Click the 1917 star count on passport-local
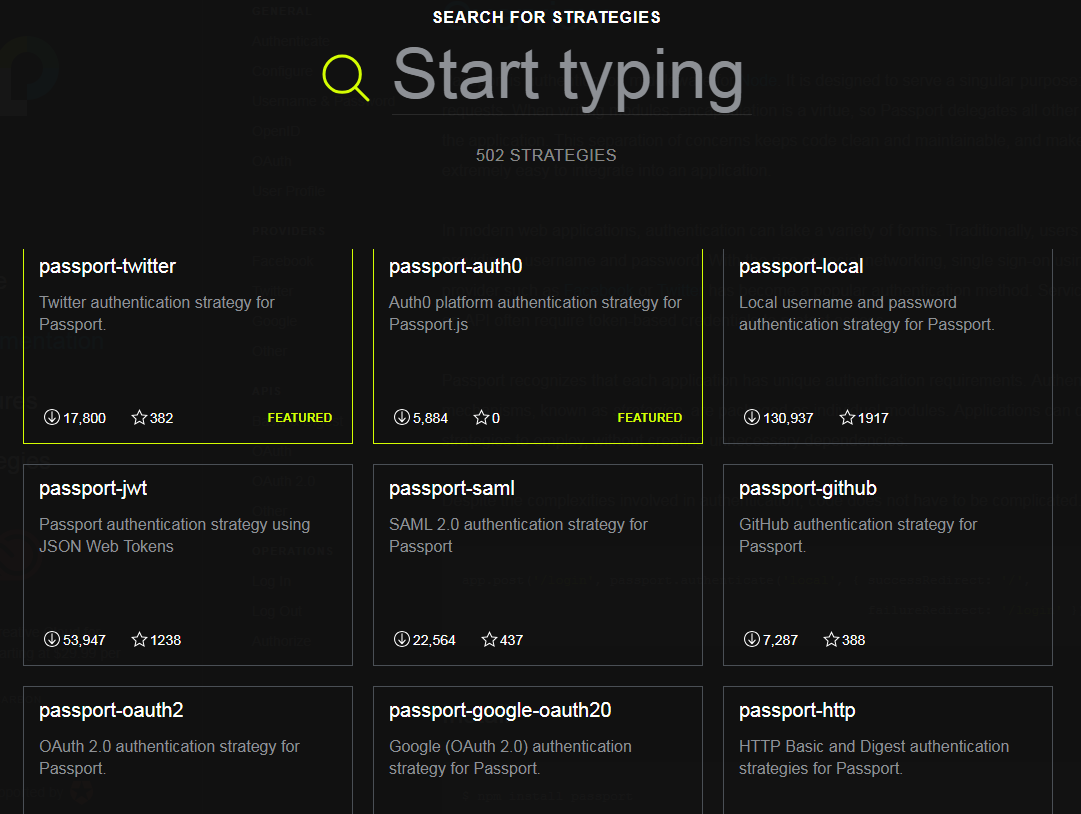Screen dimensions: 1081x814 873,418
